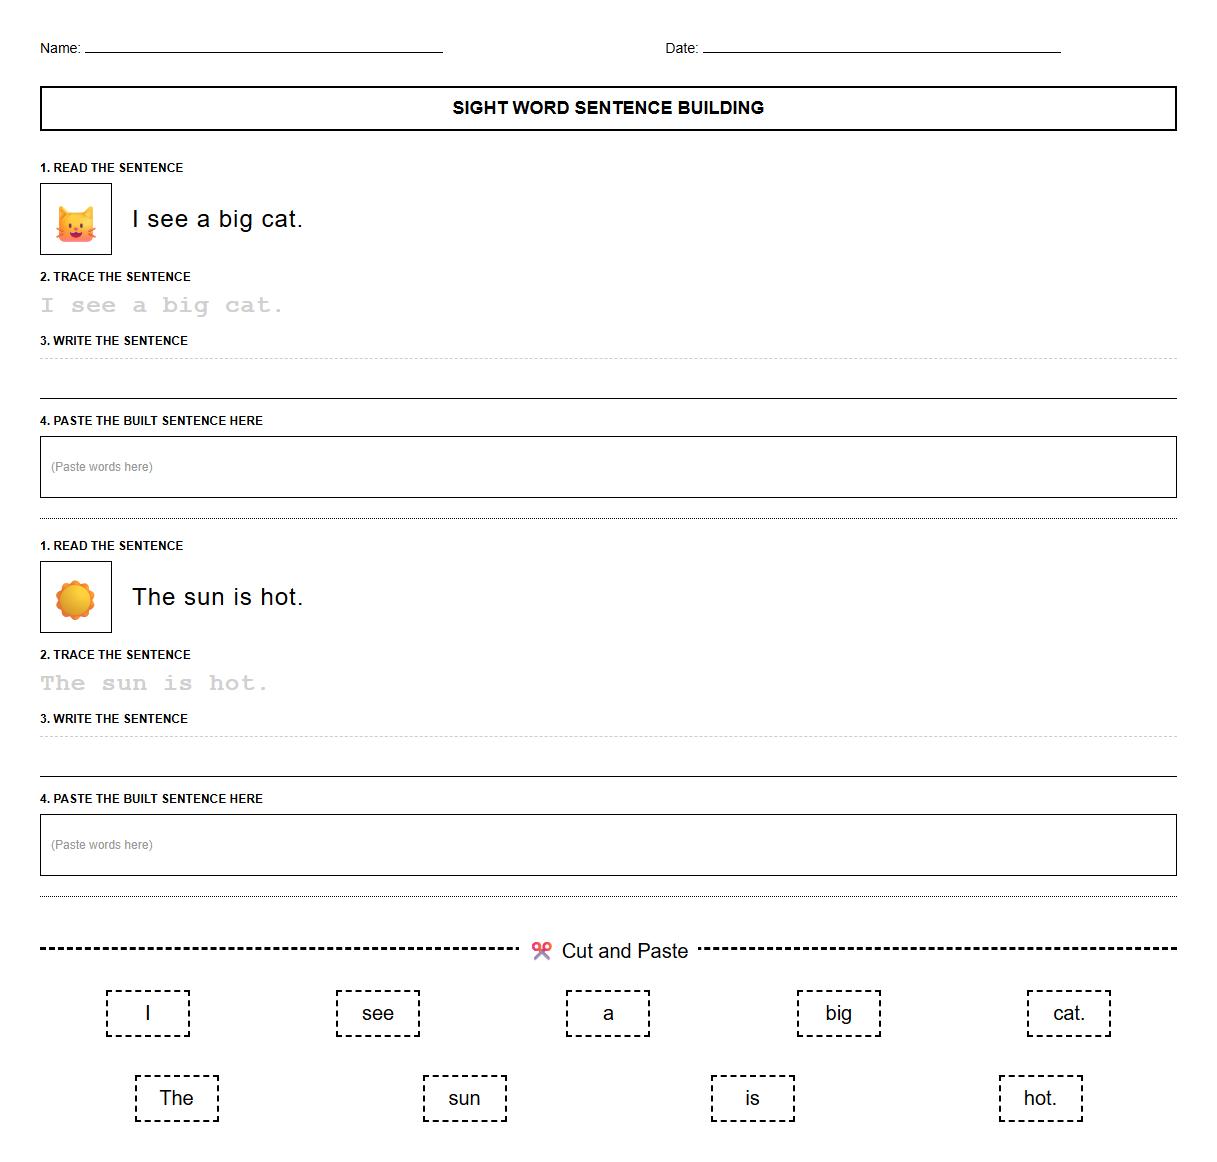
Task: Click the traced sentence 'The sun is hot.'
Action: tap(153, 682)
